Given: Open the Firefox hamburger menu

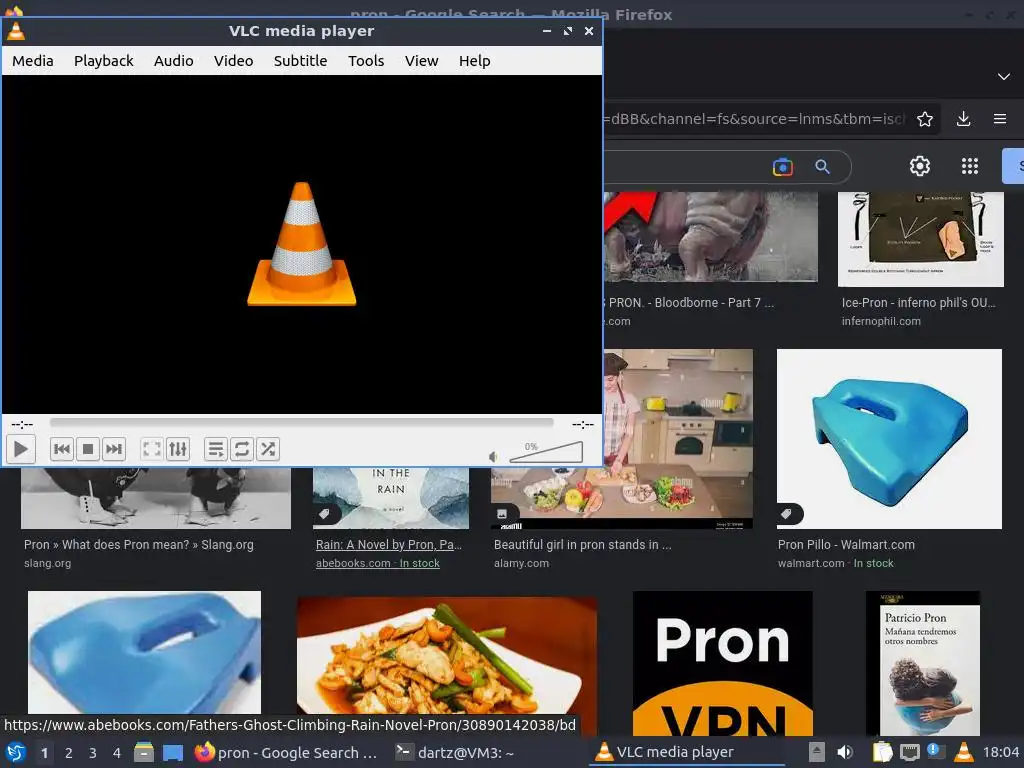Looking at the screenshot, I should tap(1000, 119).
